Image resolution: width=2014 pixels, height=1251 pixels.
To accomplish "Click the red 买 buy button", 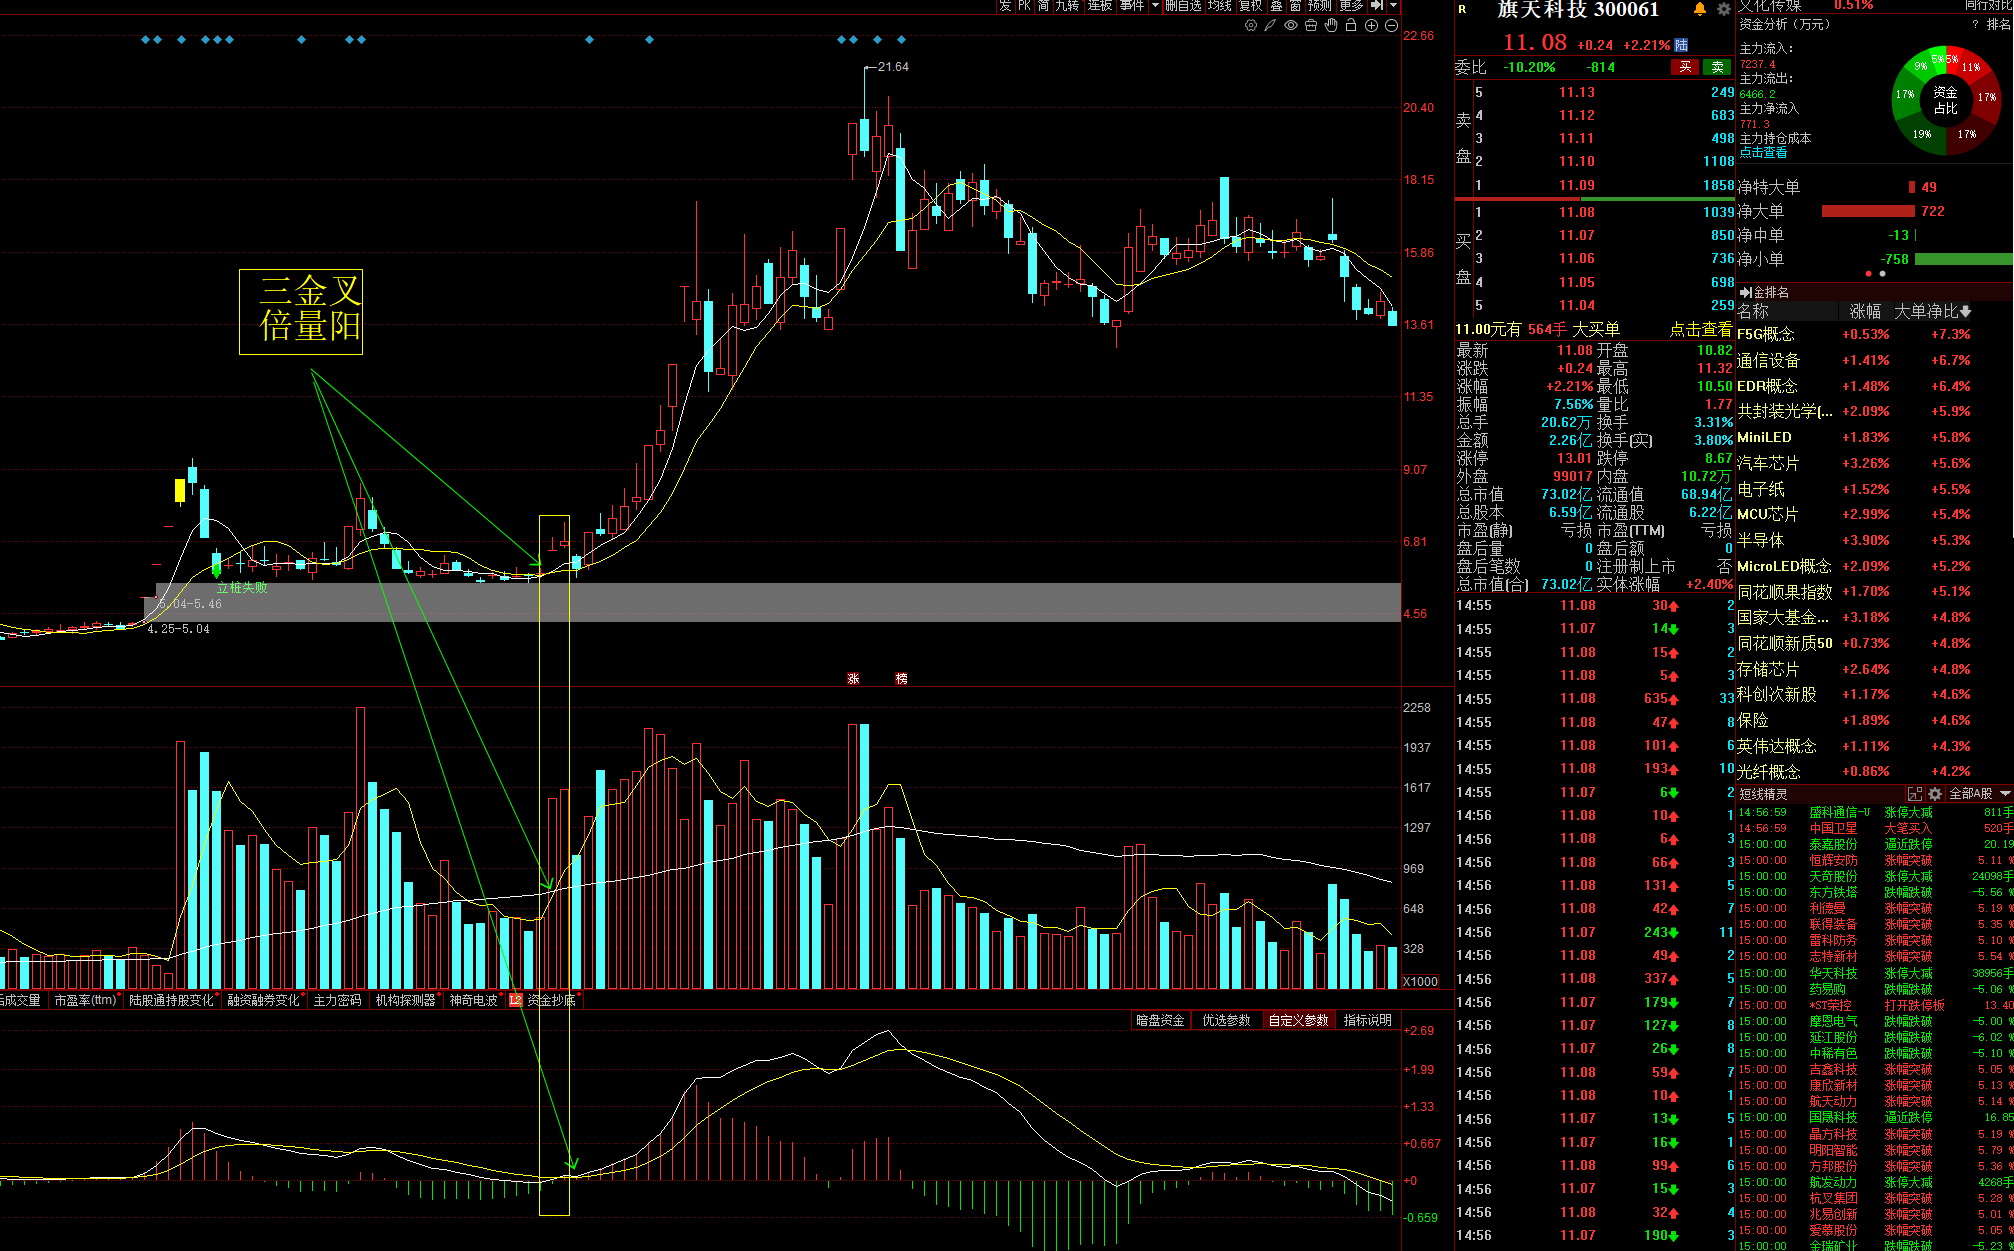I will tap(1685, 67).
